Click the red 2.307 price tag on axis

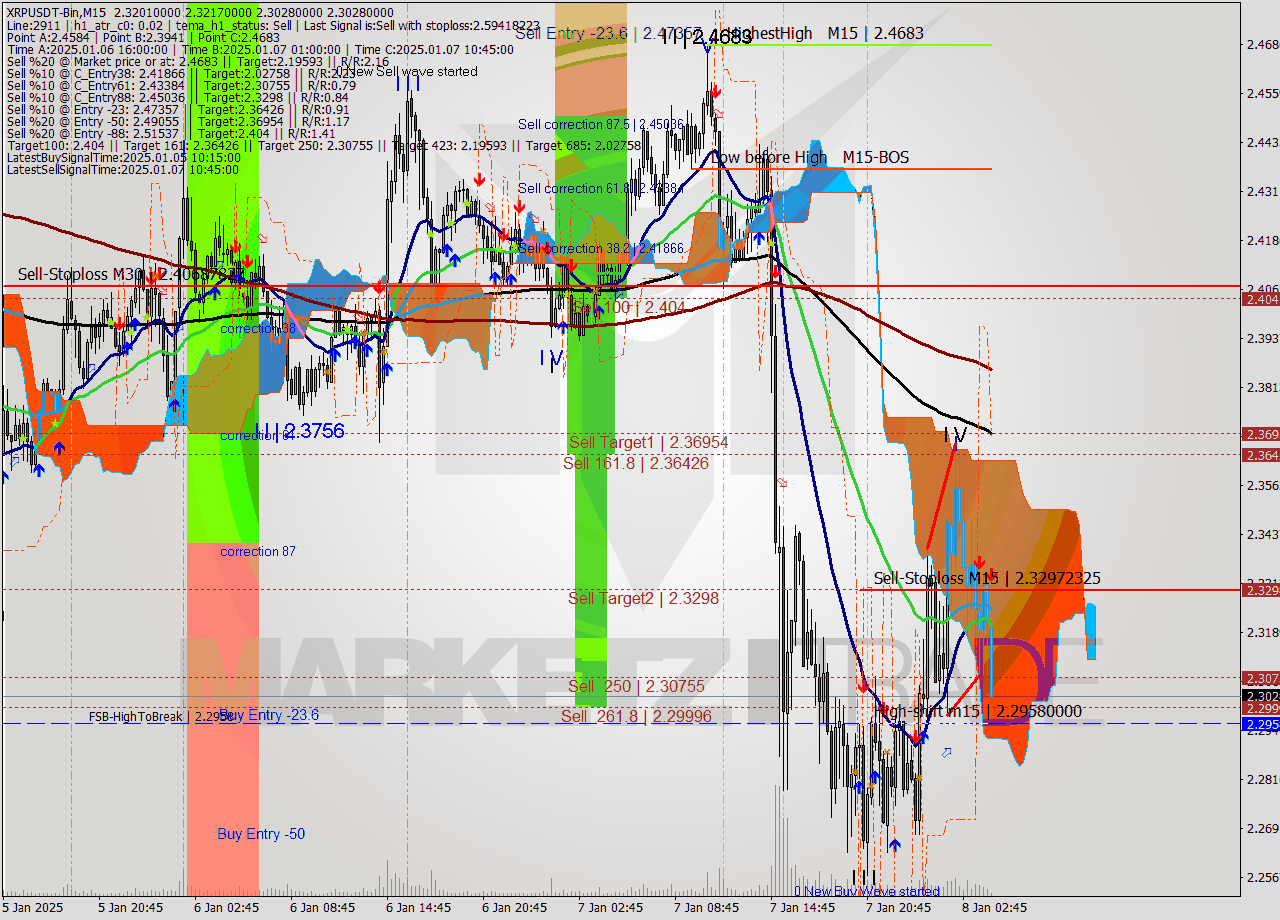pos(1260,678)
